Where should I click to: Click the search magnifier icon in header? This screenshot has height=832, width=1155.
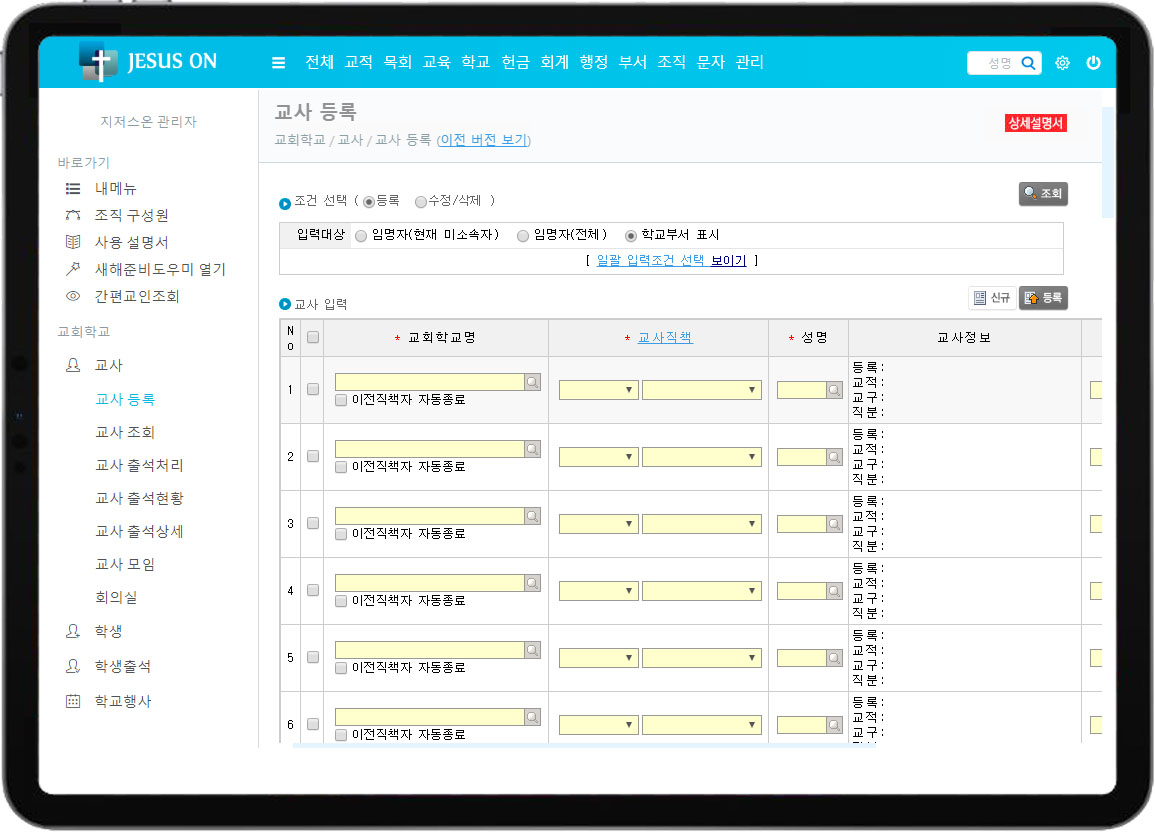pos(1028,63)
